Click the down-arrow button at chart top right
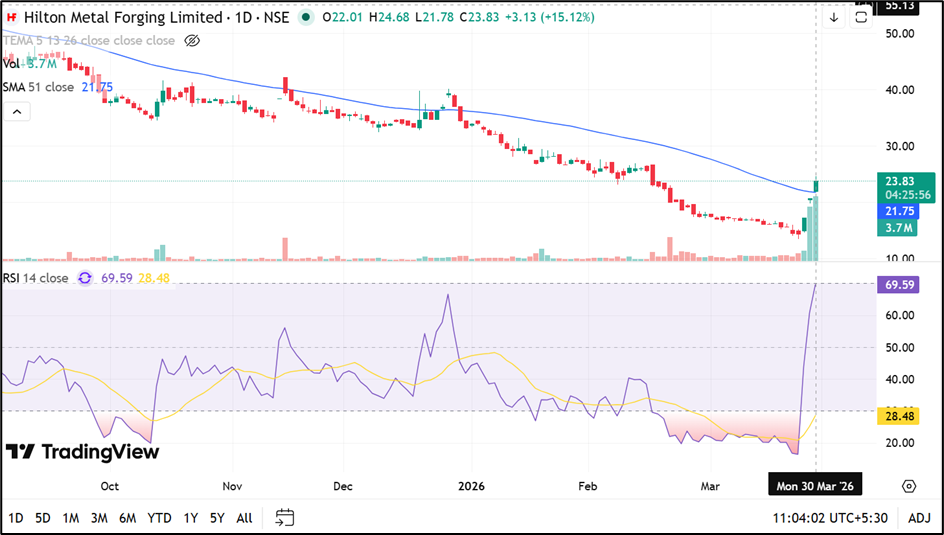Viewport: 944px width, 535px height. point(834,18)
